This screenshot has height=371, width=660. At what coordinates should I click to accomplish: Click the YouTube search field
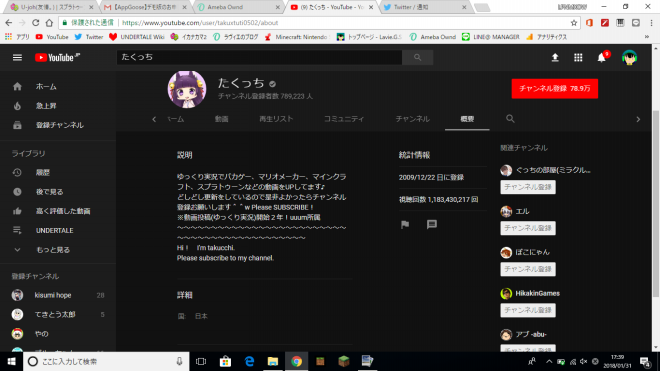click(x=259, y=57)
